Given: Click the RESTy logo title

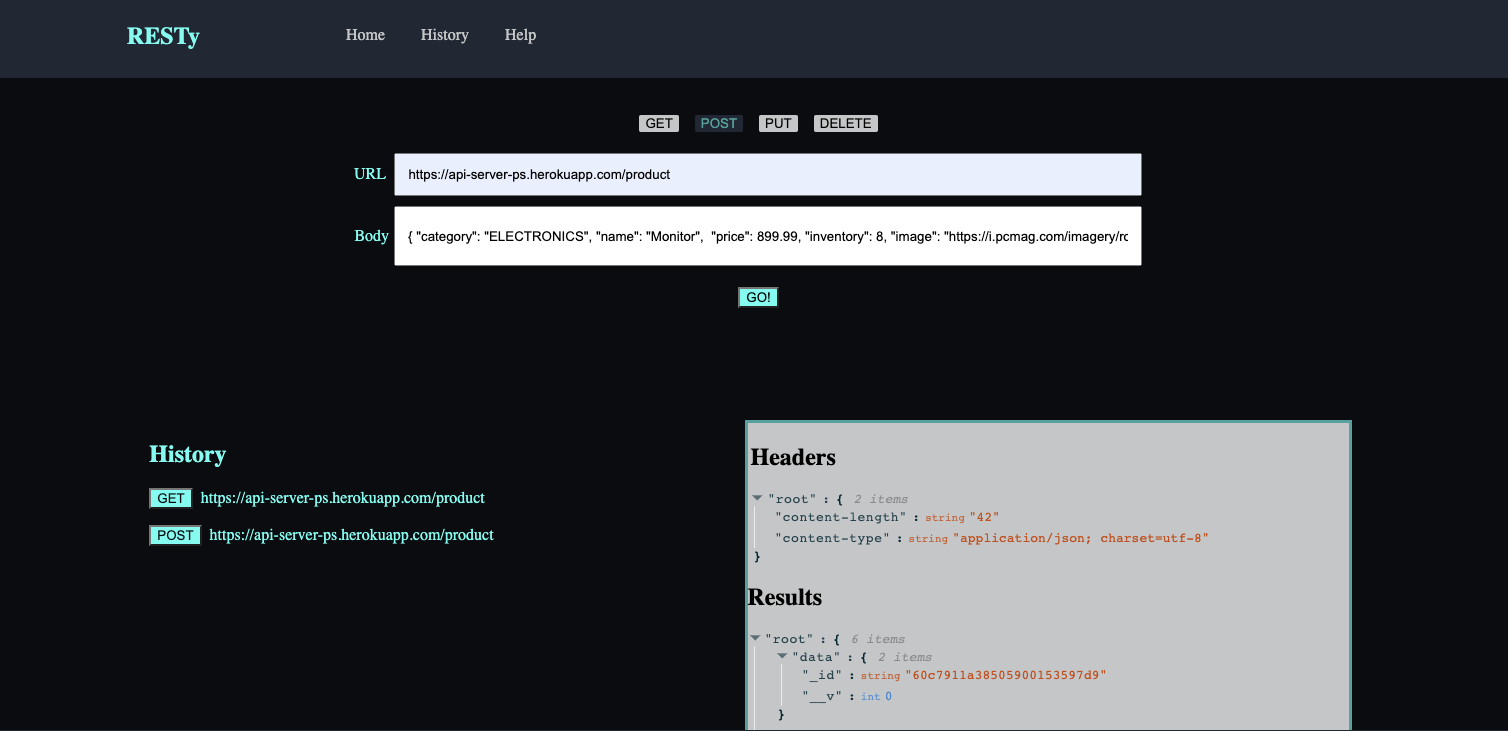Looking at the screenshot, I should [163, 36].
